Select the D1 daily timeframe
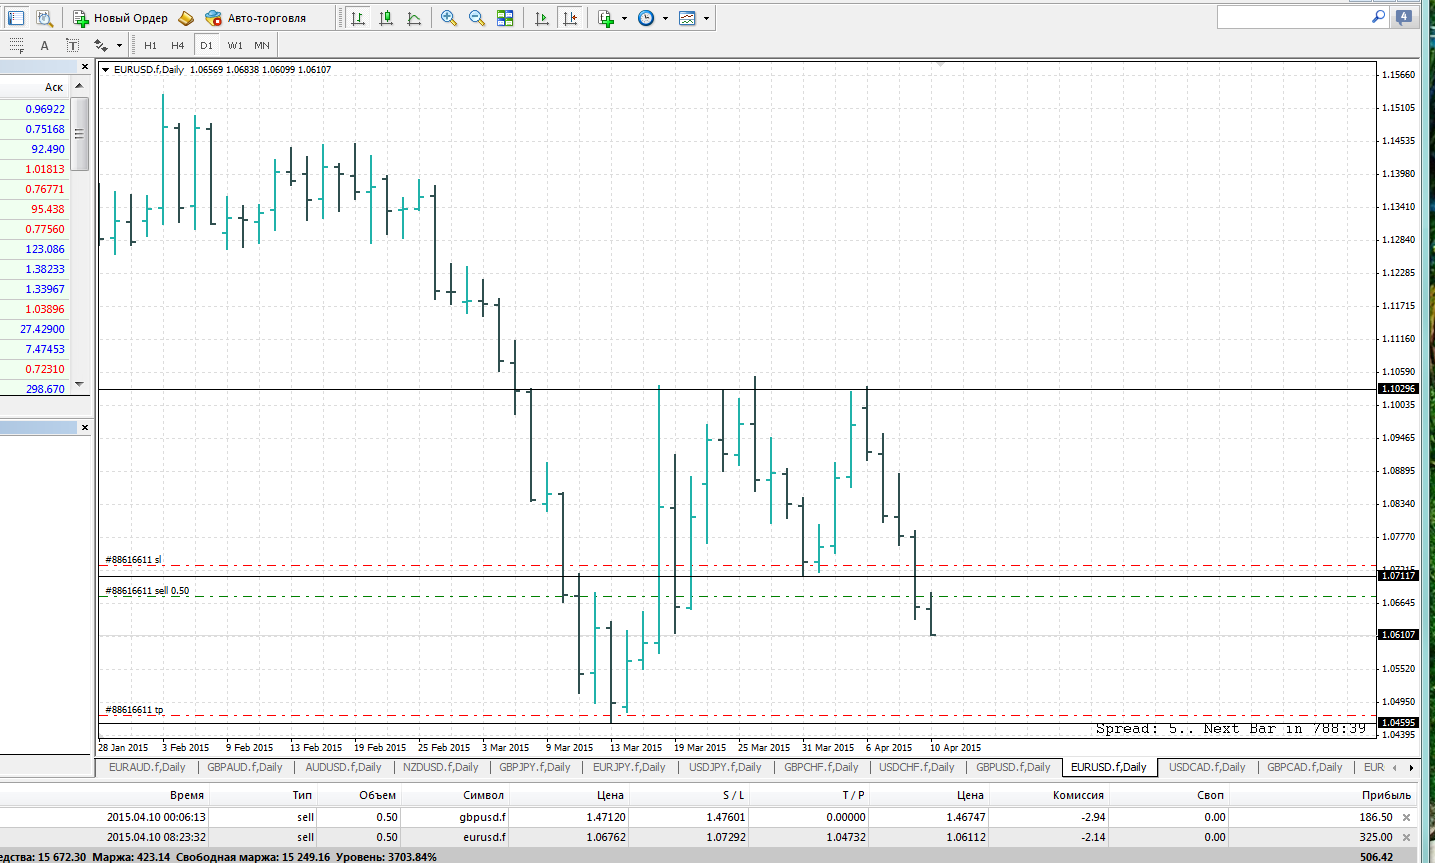Viewport: 1435px width, 863px height. point(206,45)
